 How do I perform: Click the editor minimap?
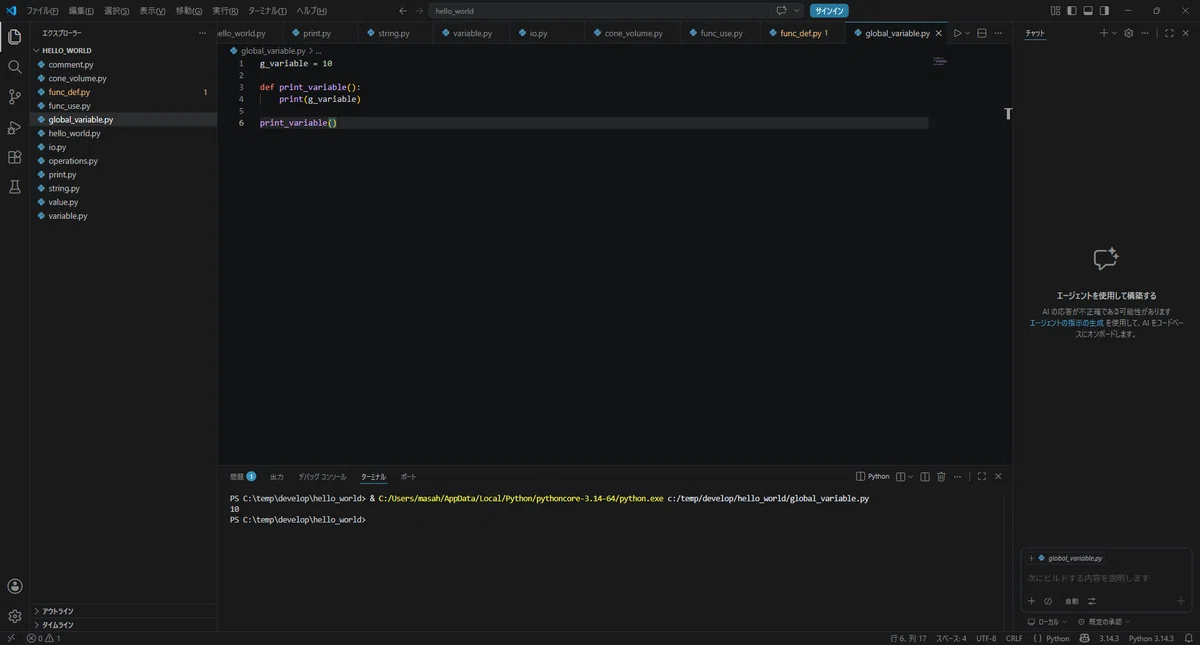[939, 61]
